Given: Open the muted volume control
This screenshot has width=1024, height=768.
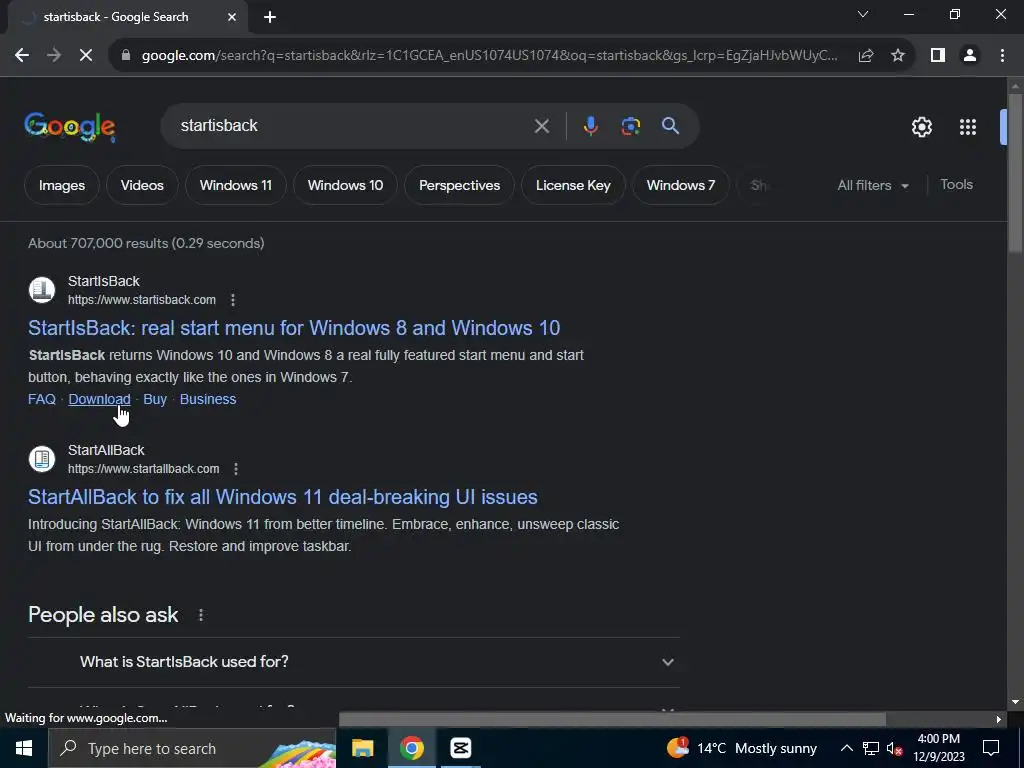Looking at the screenshot, I should click(894, 748).
